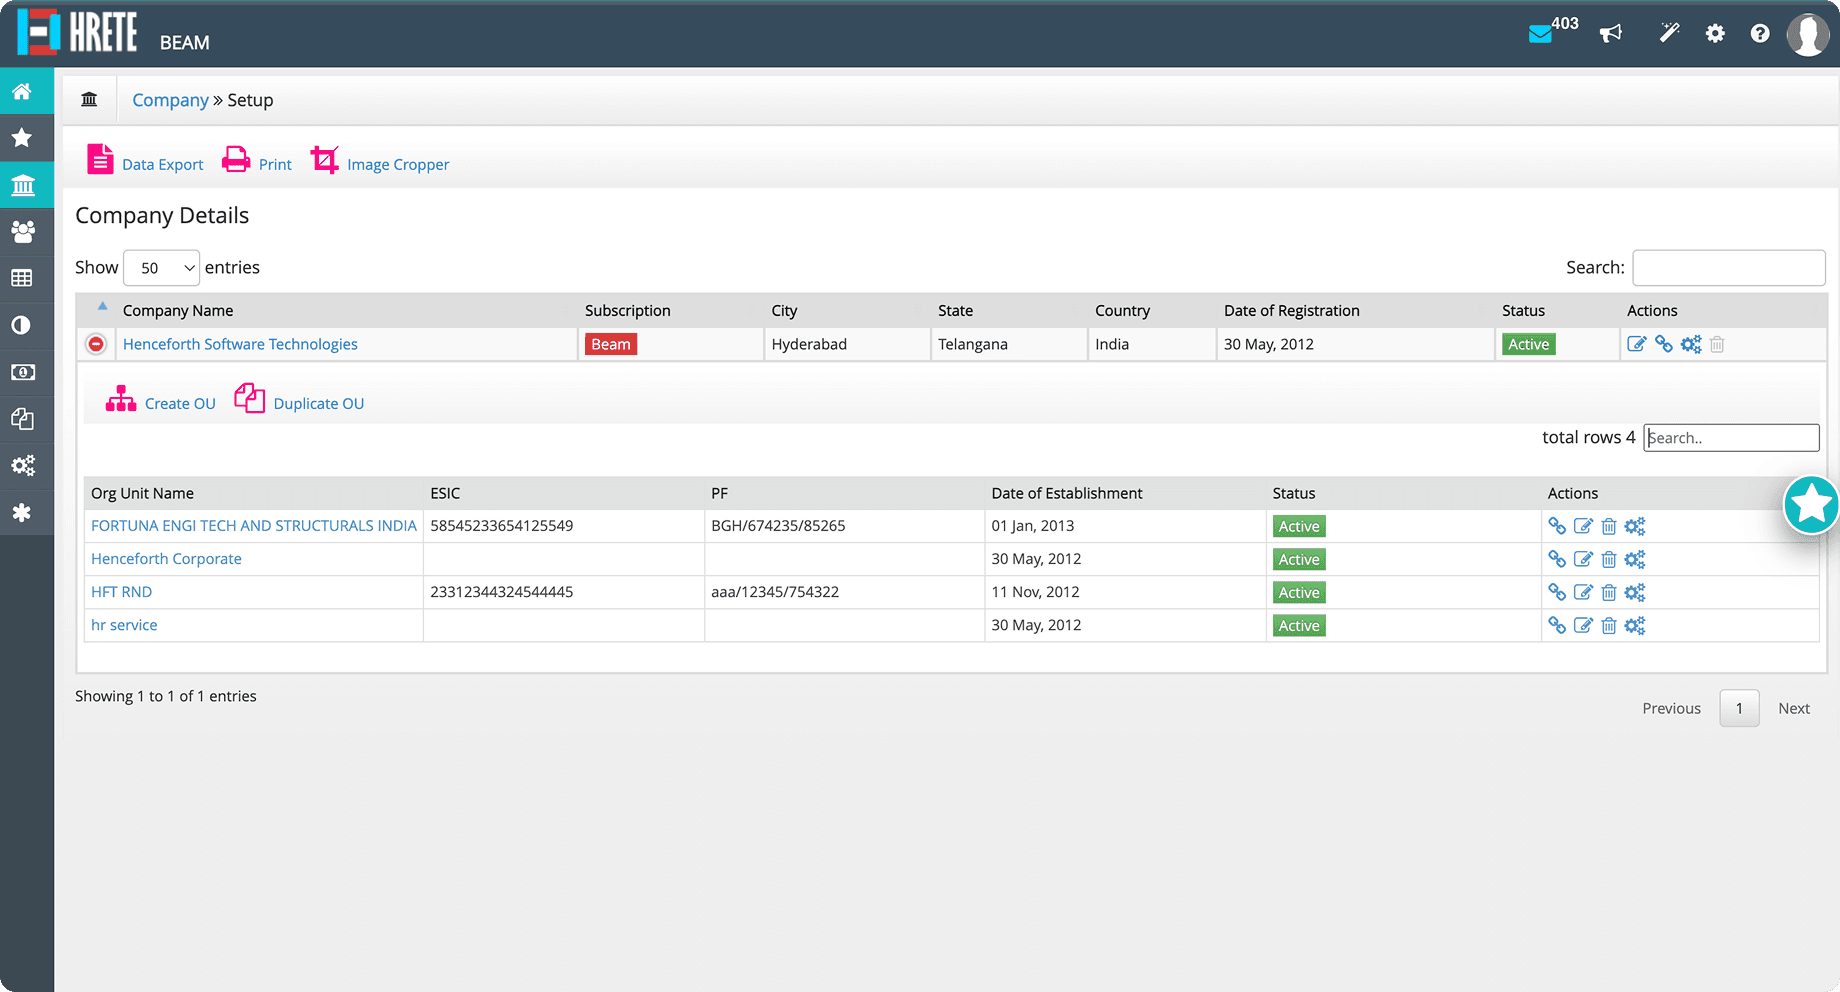The width and height of the screenshot is (1840, 992).
Task: Edit the HFT RND org unit
Action: (x=1583, y=592)
